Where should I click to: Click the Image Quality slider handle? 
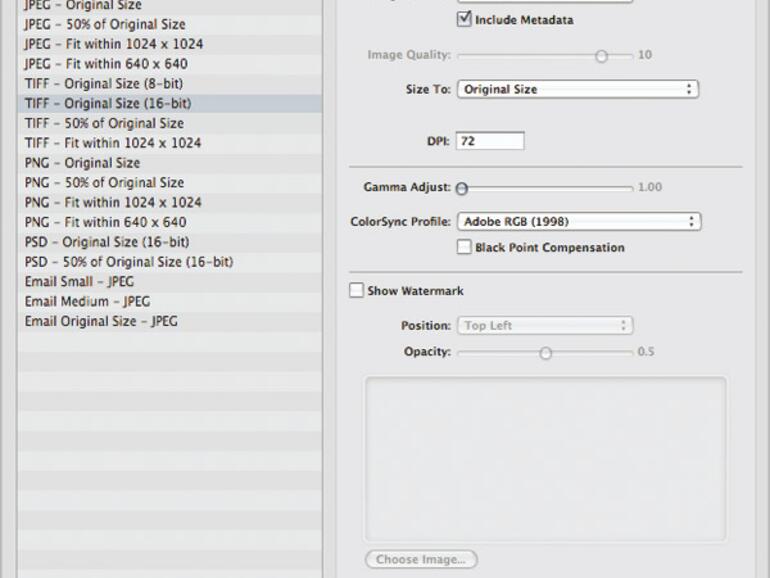click(602, 56)
